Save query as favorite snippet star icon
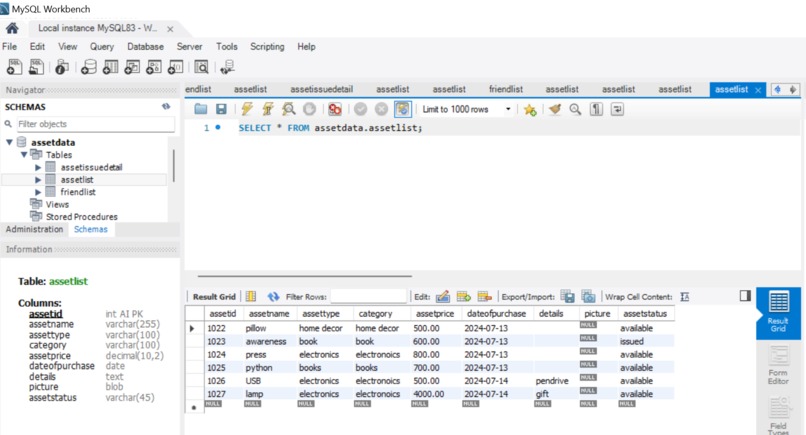Image resolution: width=806 pixels, height=435 pixels. tap(530, 110)
